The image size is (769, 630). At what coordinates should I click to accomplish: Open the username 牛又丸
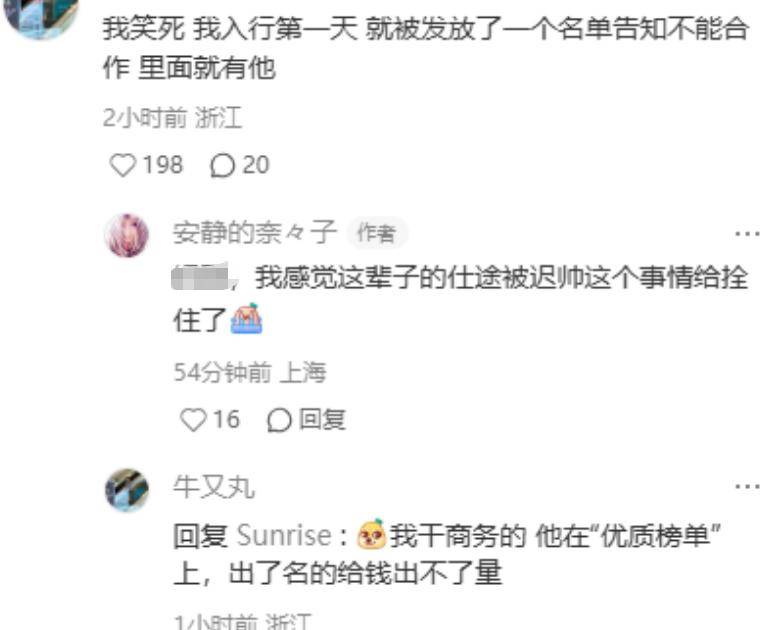pos(214,487)
